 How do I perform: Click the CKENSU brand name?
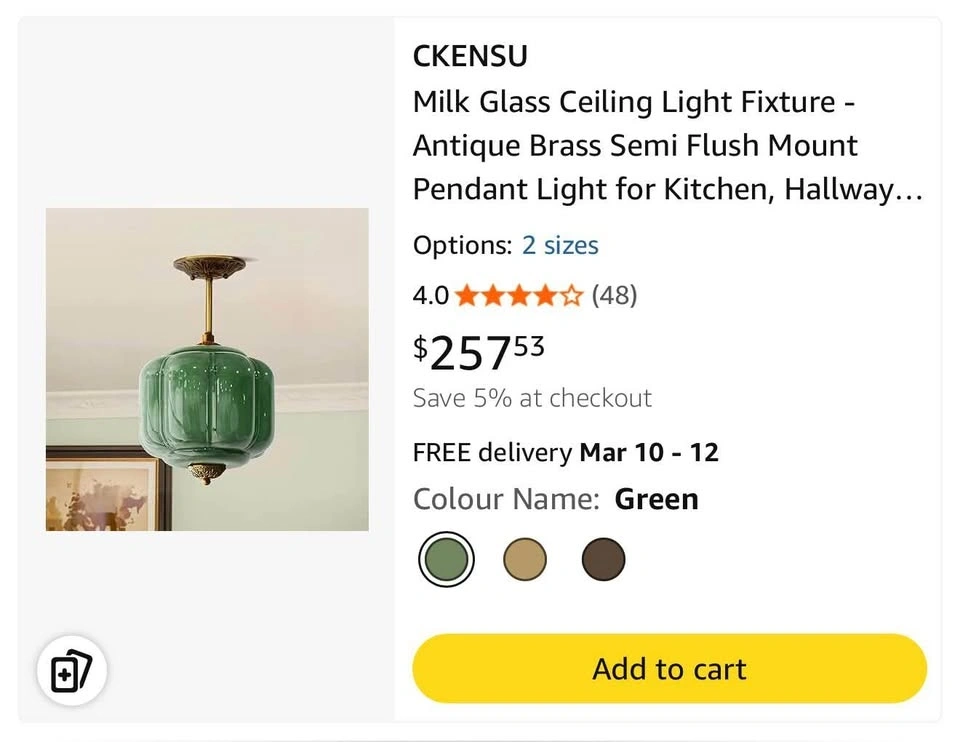(470, 57)
